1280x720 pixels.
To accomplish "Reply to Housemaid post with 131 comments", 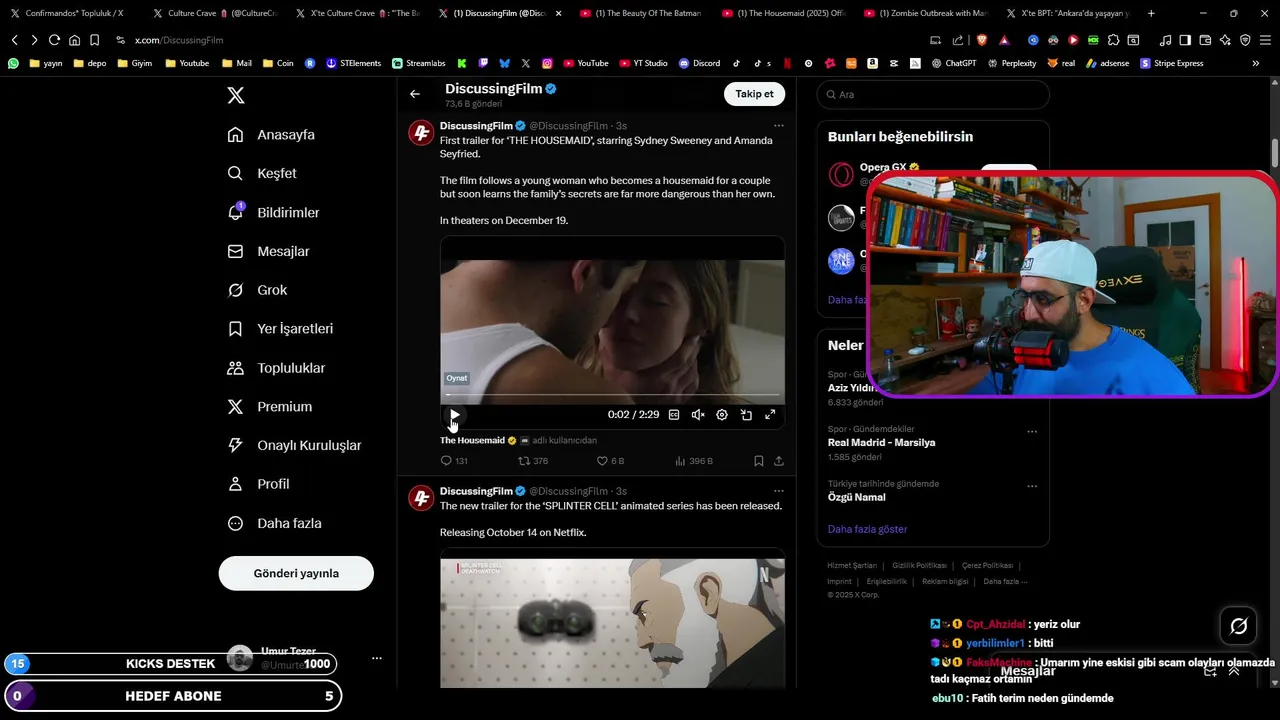I will coord(454,461).
